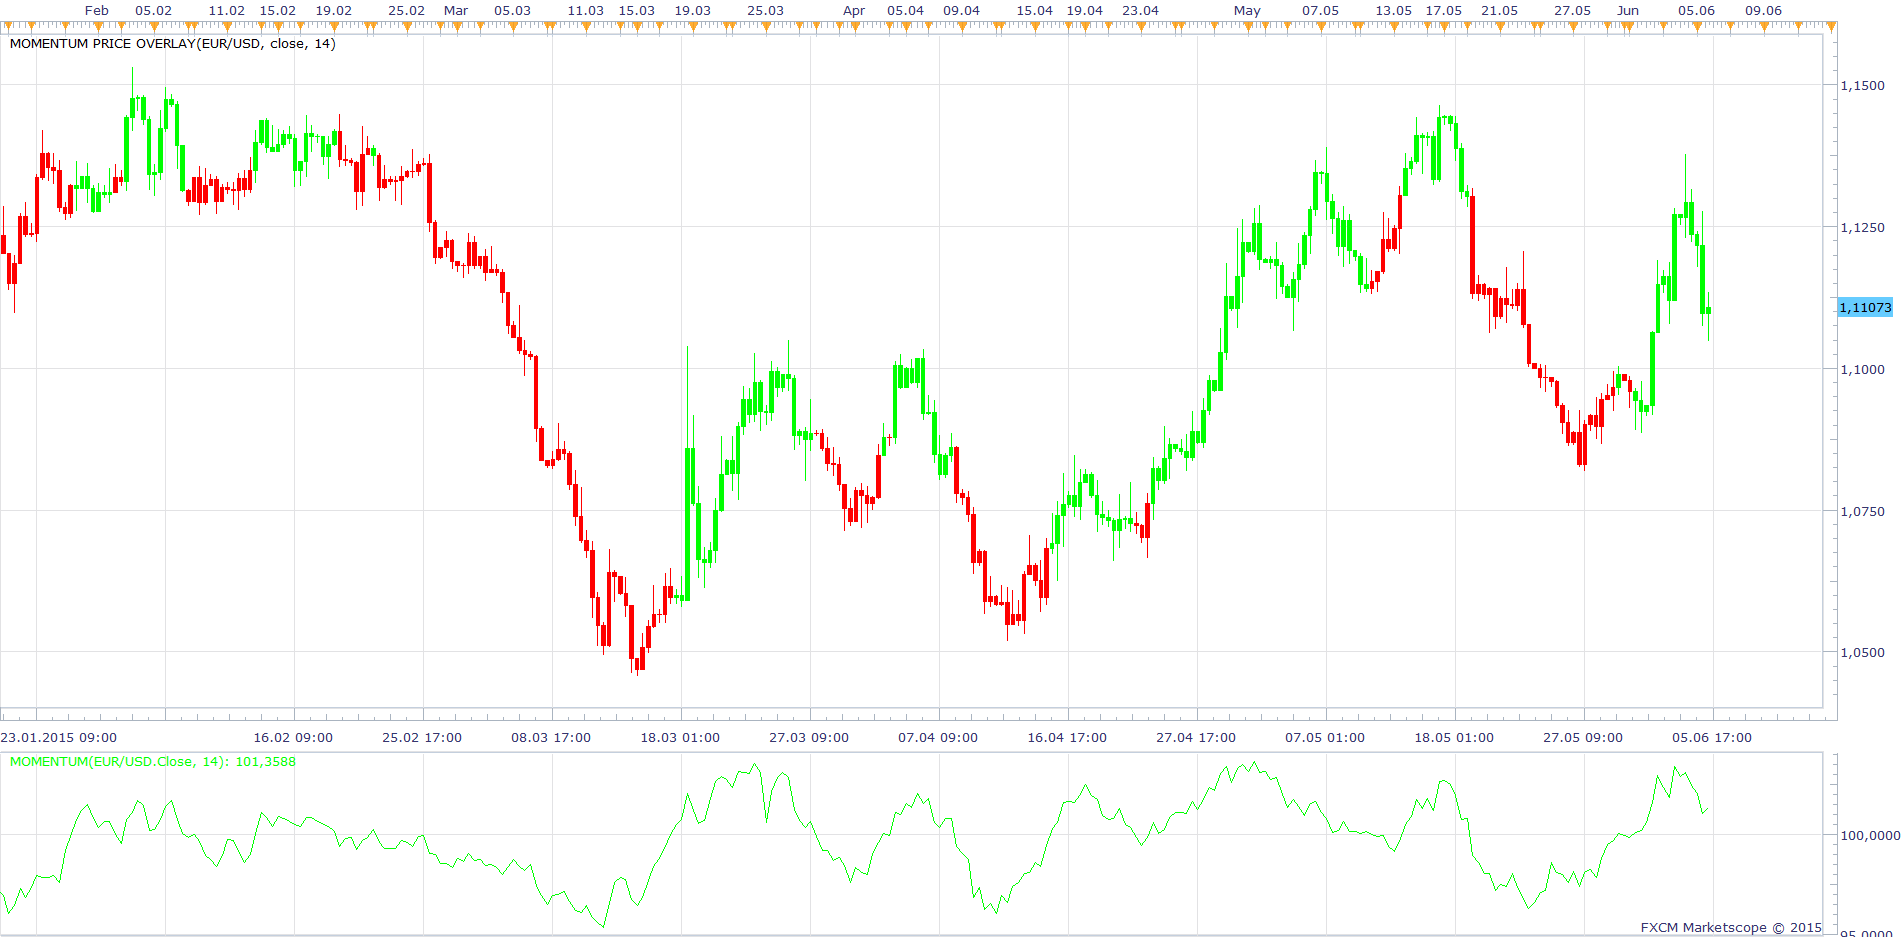Click the May month label on top ruler
This screenshot has height=937, width=1903.
1247,11
